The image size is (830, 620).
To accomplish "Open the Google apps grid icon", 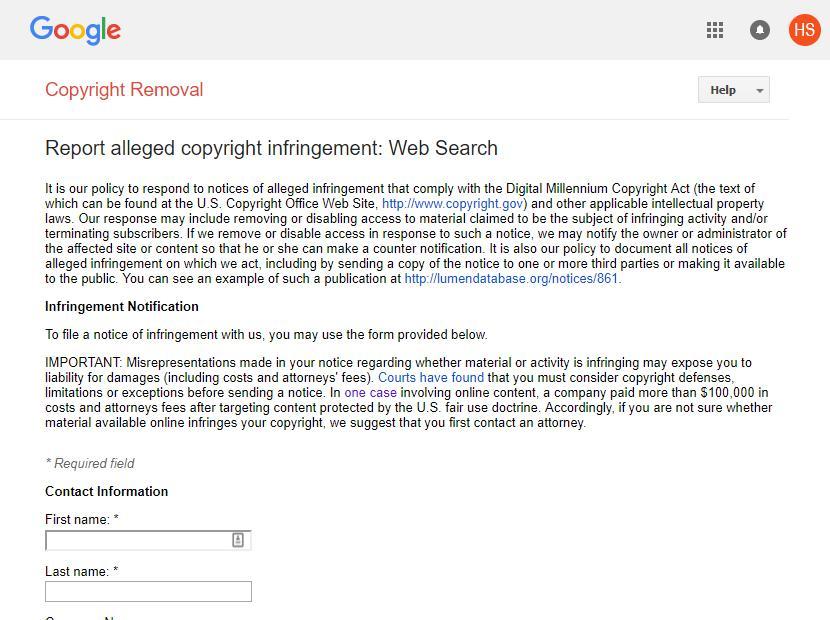I will click(x=715, y=29).
